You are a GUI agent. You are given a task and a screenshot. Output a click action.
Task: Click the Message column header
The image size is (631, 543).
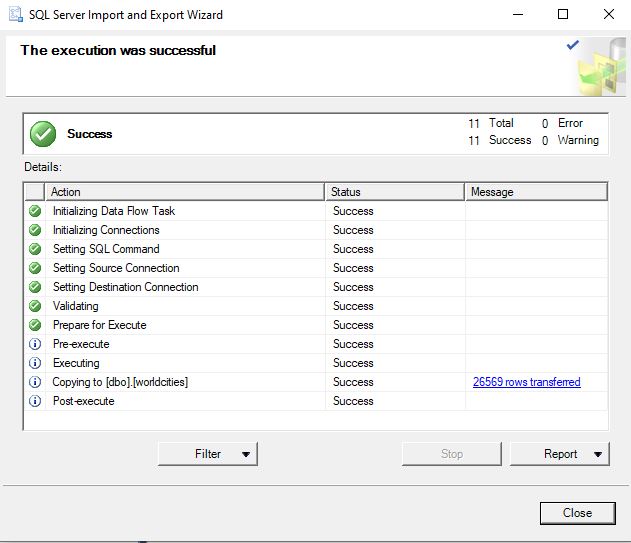536,191
